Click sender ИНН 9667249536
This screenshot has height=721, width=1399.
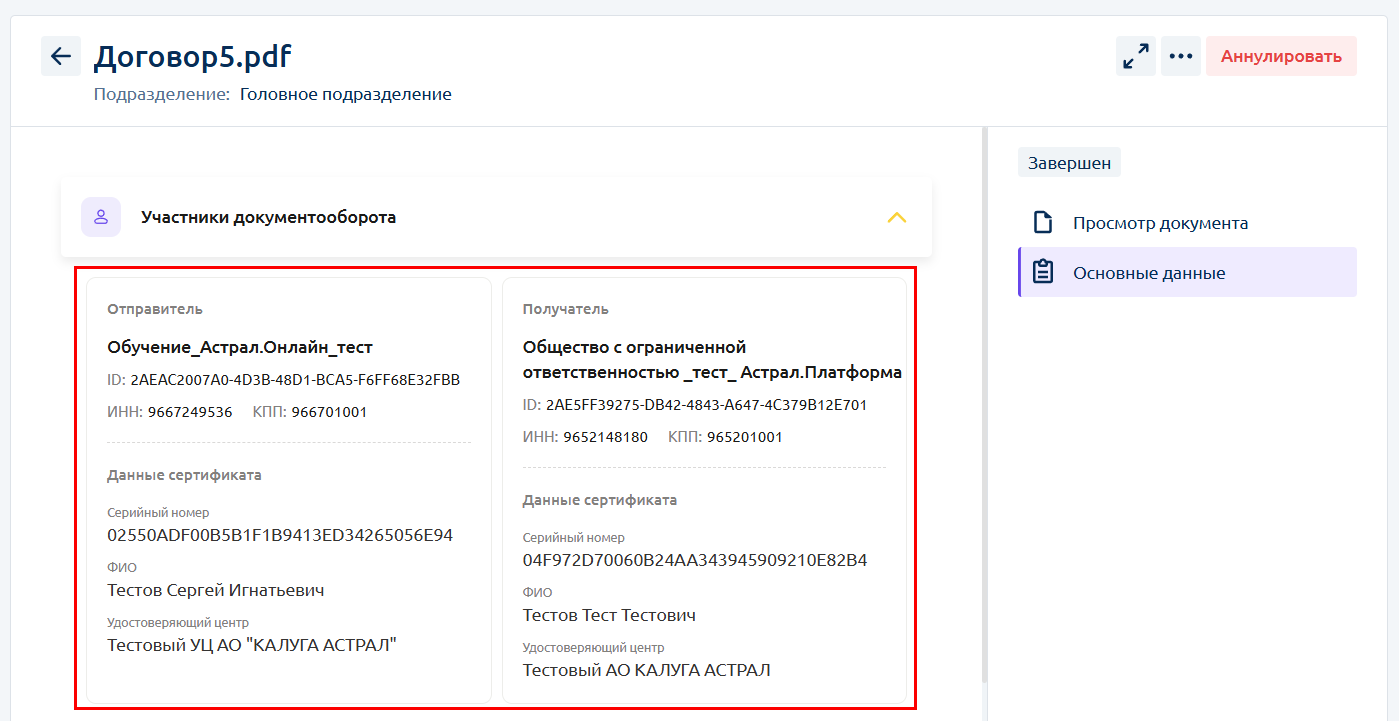pos(190,412)
